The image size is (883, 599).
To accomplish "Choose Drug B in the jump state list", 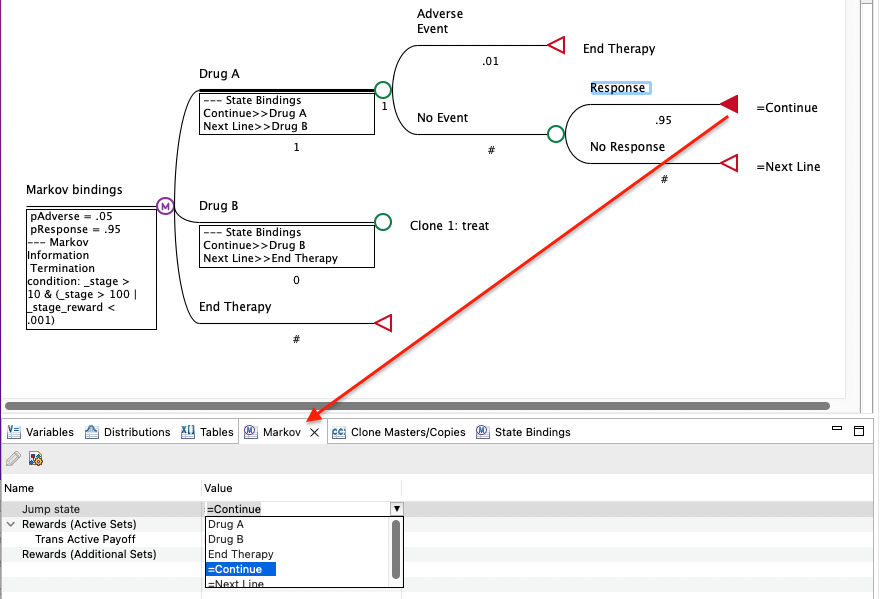I will [x=226, y=539].
